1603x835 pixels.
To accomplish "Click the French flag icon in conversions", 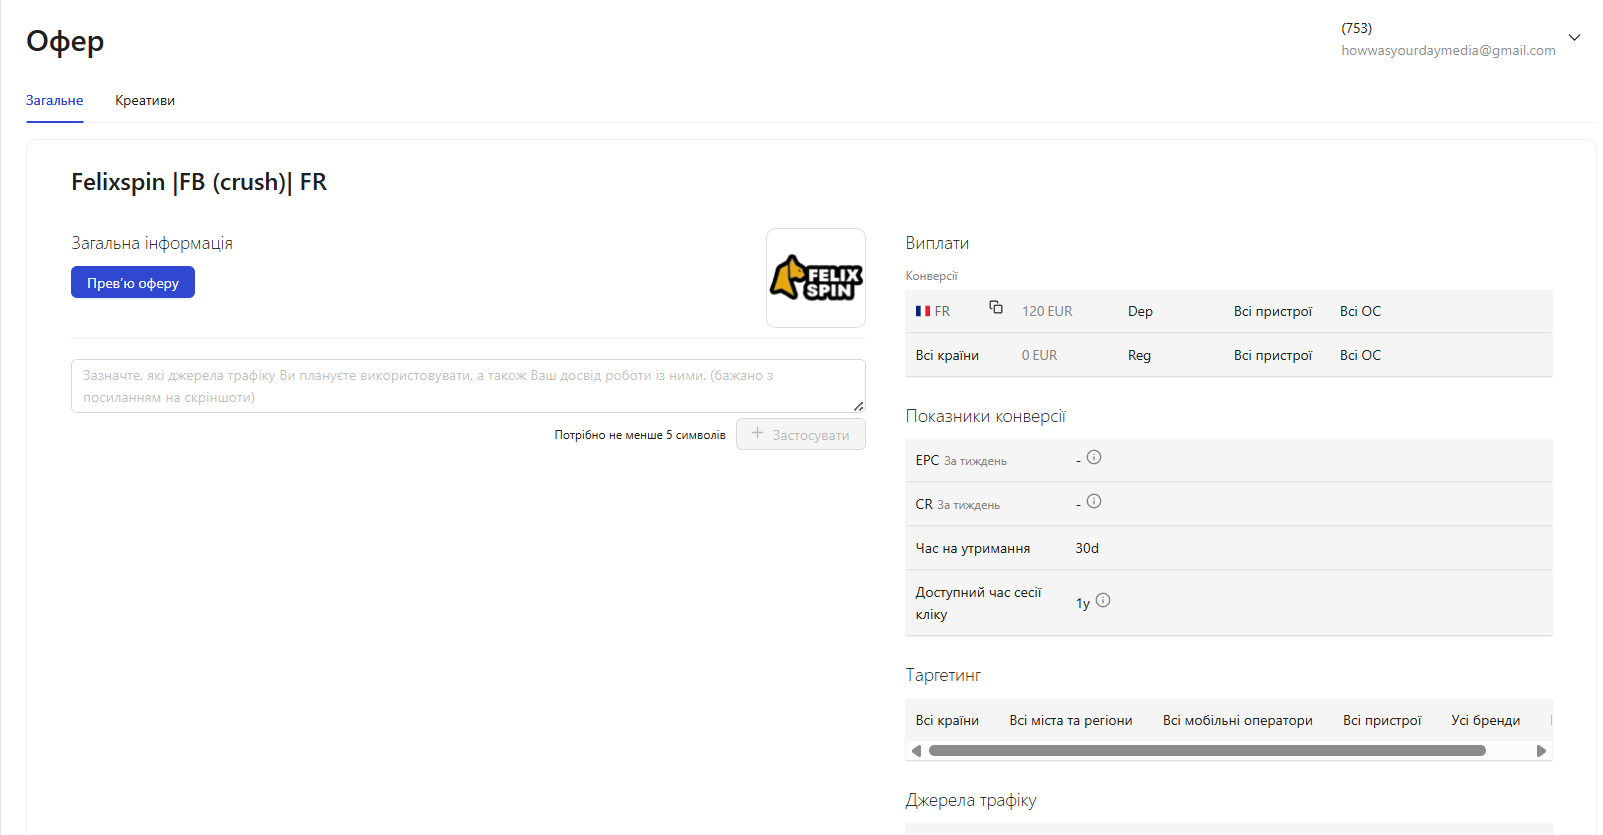I will click(x=923, y=311).
